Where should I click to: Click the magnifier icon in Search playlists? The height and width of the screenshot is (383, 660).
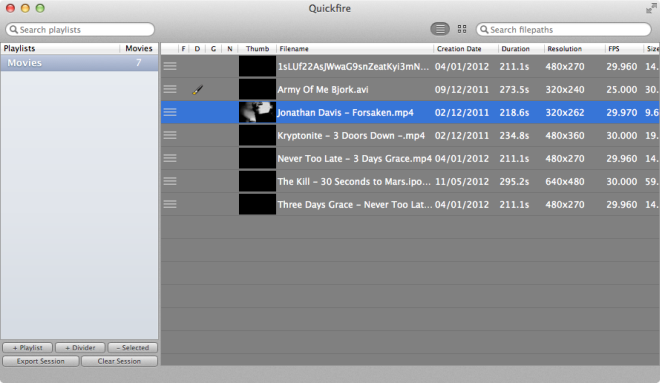[13, 29]
